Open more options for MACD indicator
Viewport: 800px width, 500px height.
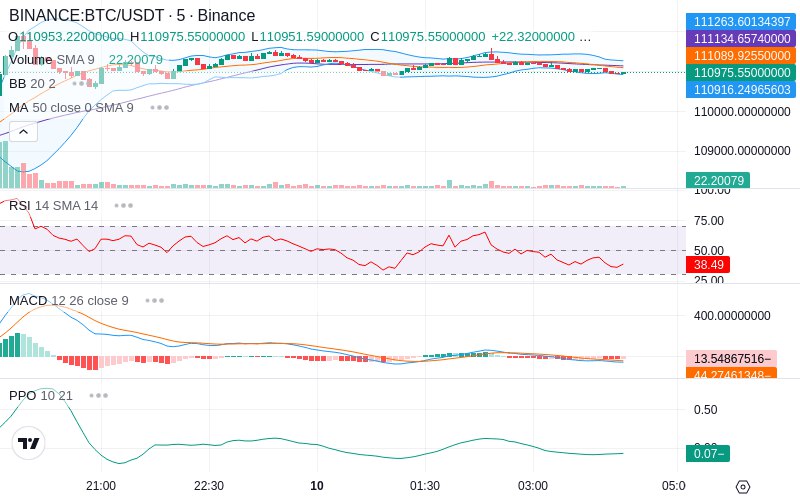(x=155, y=301)
